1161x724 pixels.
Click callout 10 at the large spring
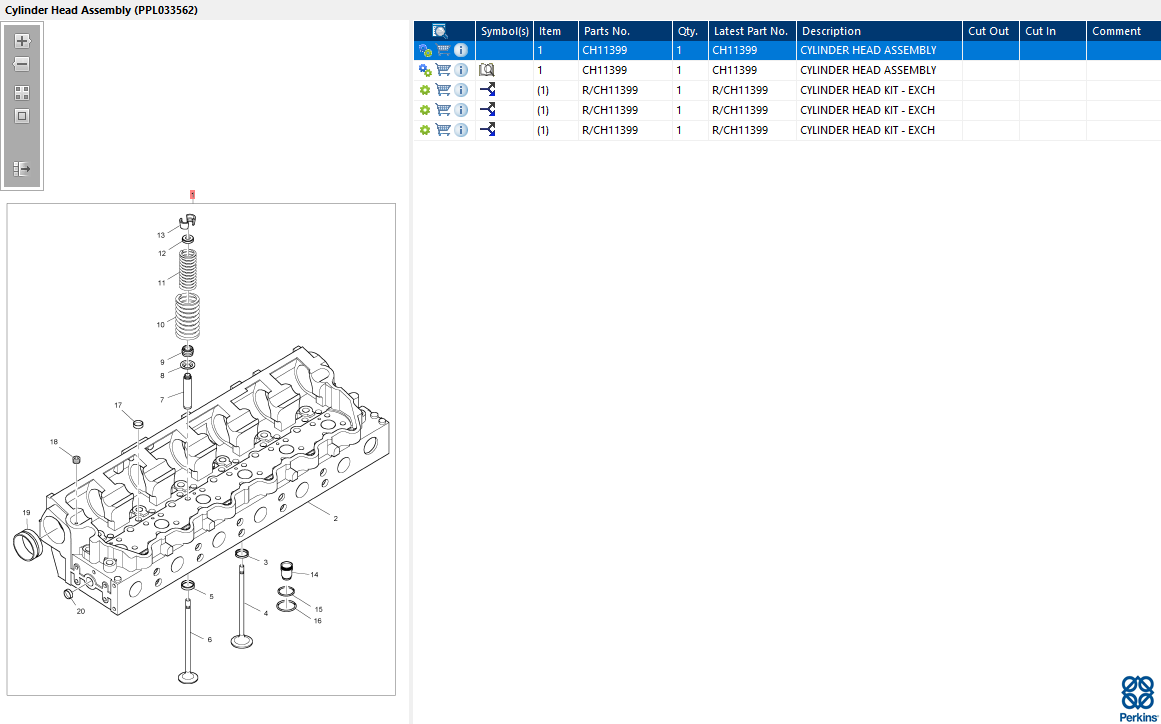tap(161, 325)
